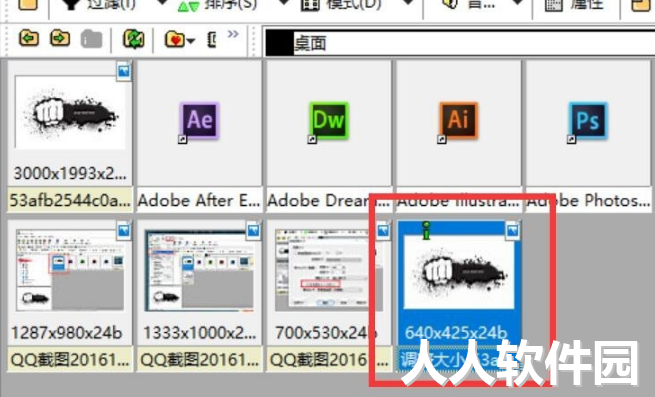655x397 pixels.
Task: Expand the favorites folder dropdown arrow
Action: tap(191, 41)
